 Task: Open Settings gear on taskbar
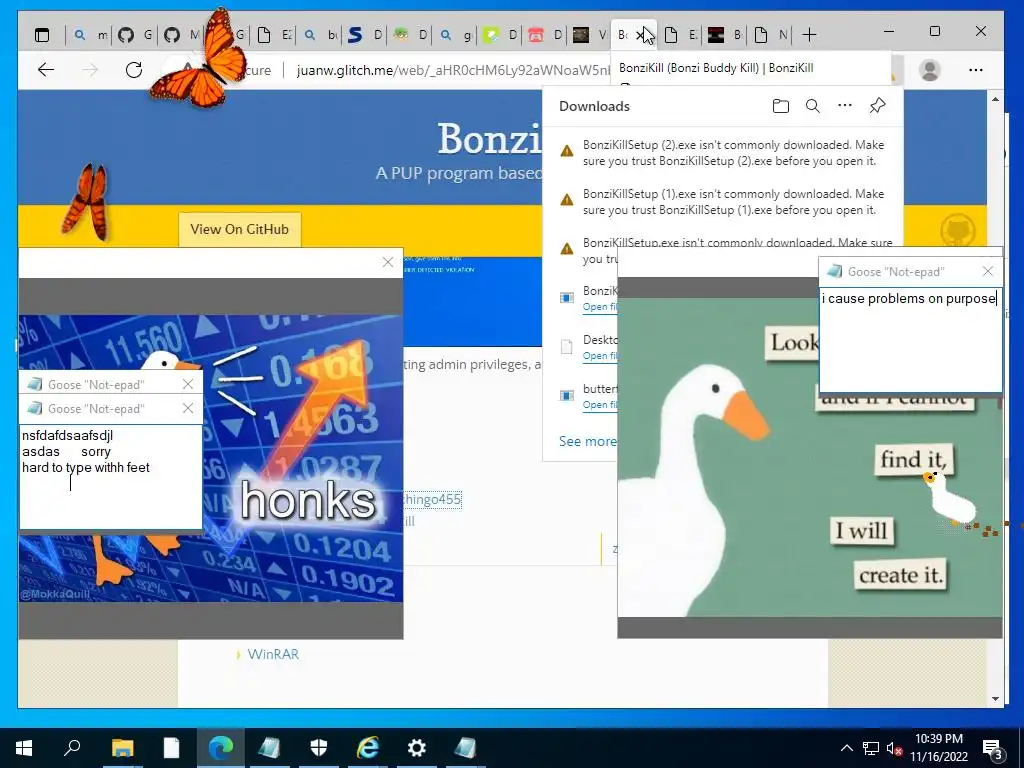417,748
